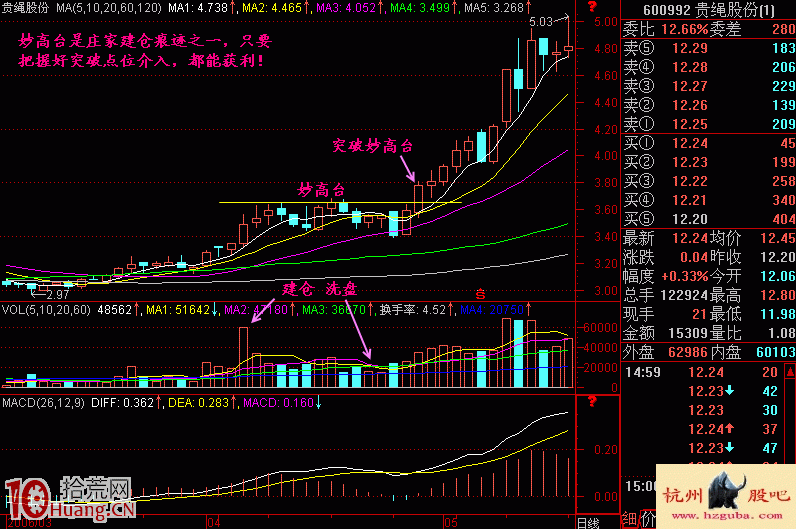
Task: Click the 幅度 +0.33% percentage
Action: point(685,276)
